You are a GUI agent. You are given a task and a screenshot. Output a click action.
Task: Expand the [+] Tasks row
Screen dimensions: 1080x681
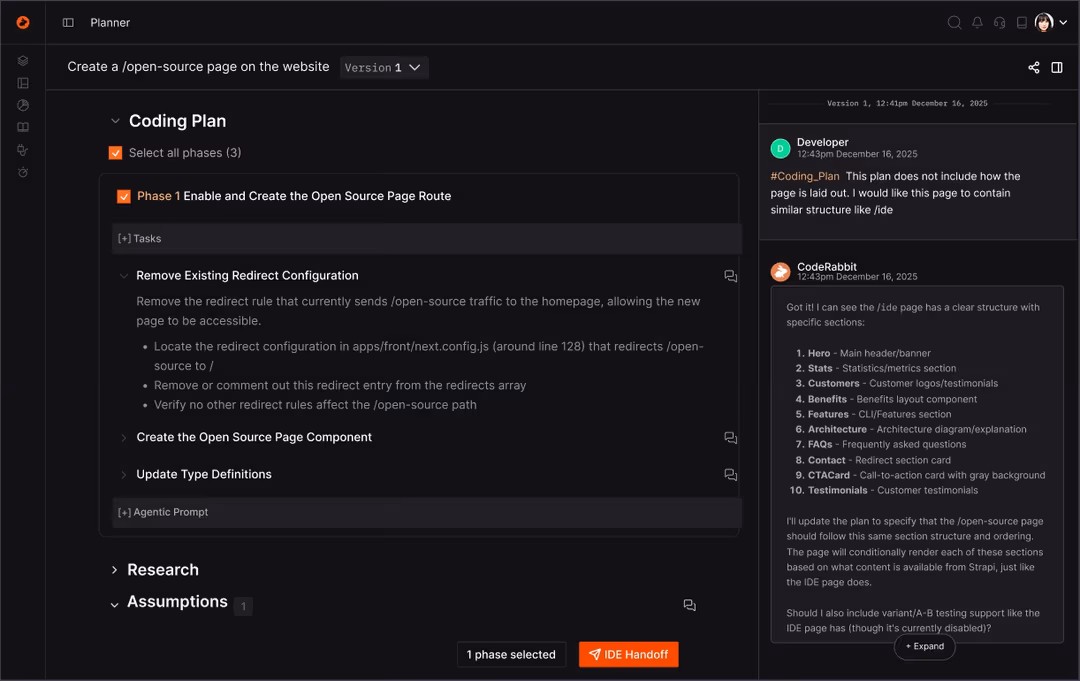pyautogui.click(x=139, y=239)
